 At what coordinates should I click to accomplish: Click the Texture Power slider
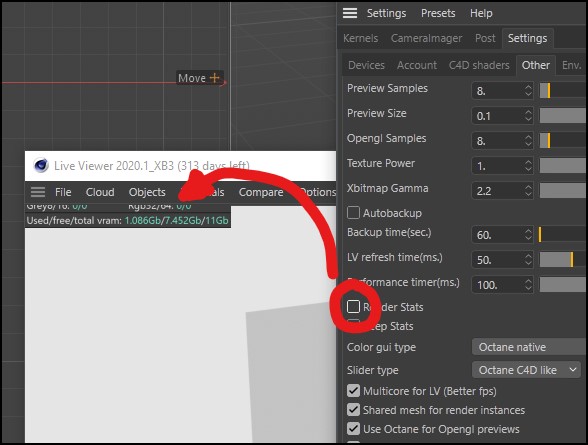(562, 166)
